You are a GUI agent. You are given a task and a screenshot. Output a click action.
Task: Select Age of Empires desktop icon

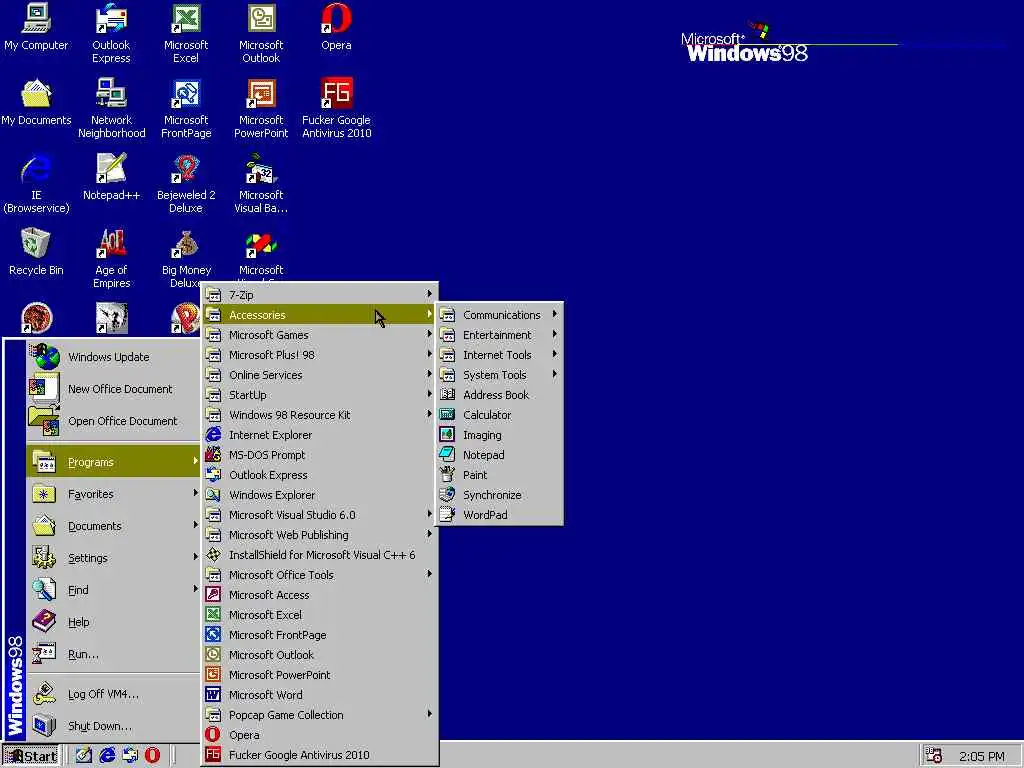111,258
